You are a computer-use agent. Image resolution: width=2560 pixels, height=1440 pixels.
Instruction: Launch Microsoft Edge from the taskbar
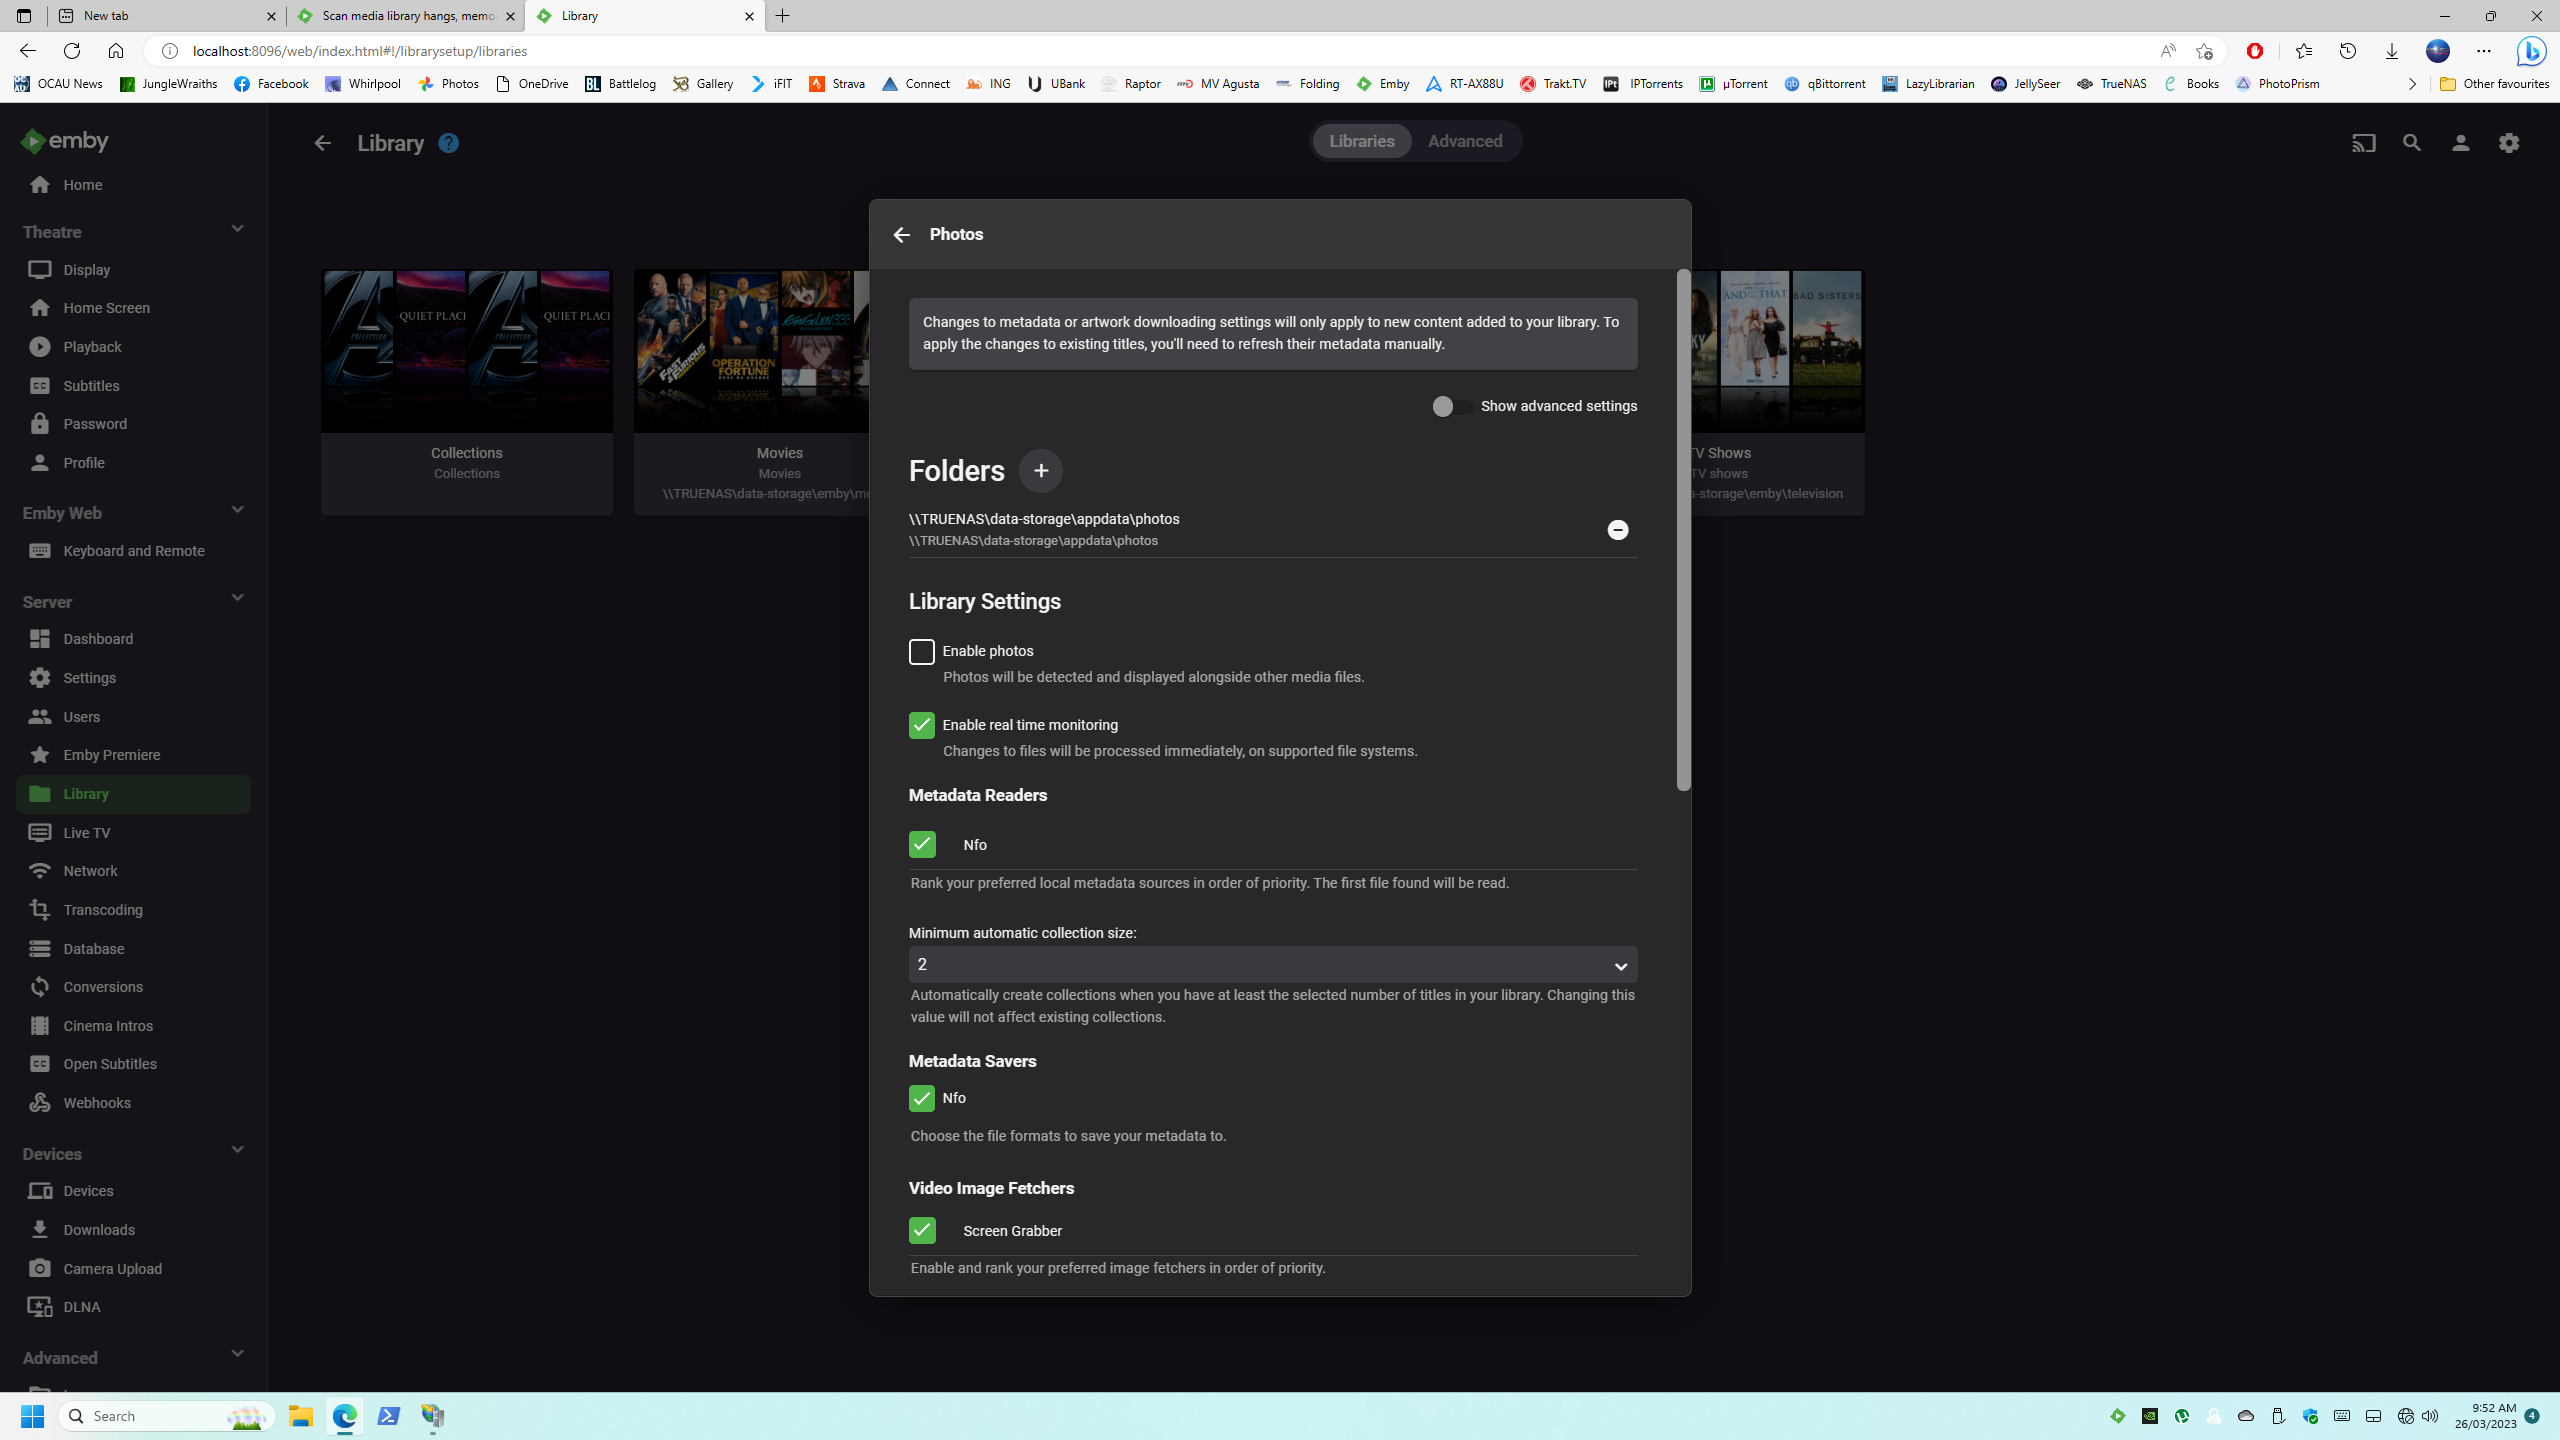click(x=345, y=1415)
